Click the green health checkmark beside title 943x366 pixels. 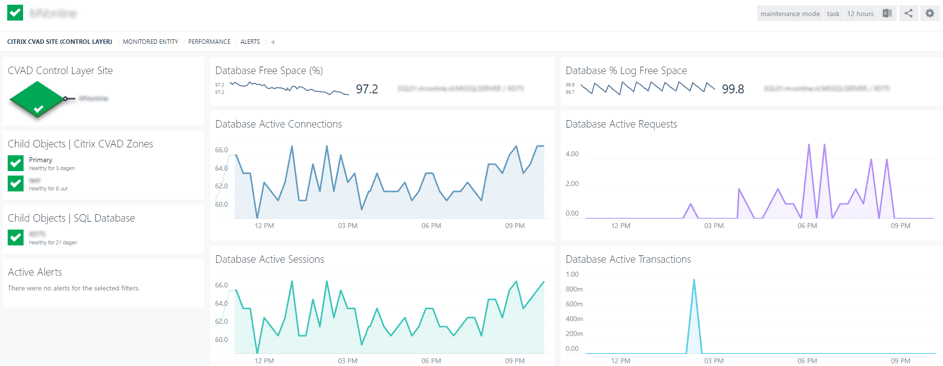click(x=15, y=13)
